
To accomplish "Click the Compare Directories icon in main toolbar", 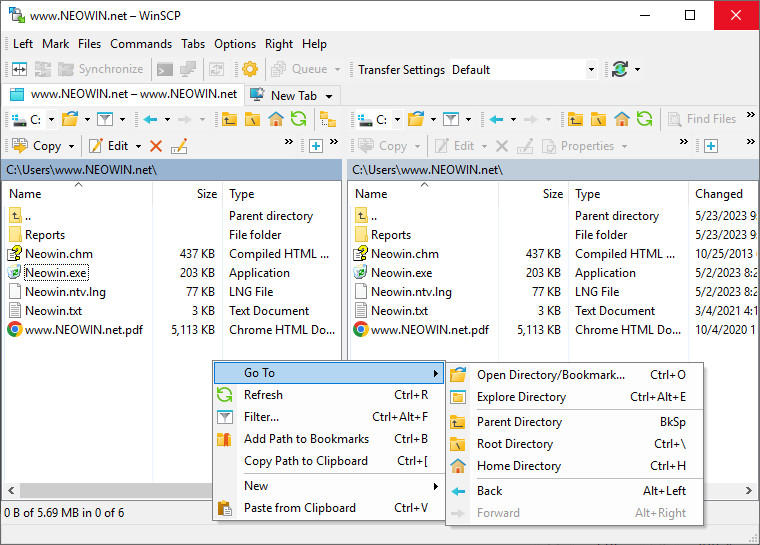I will tap(19, 69).
